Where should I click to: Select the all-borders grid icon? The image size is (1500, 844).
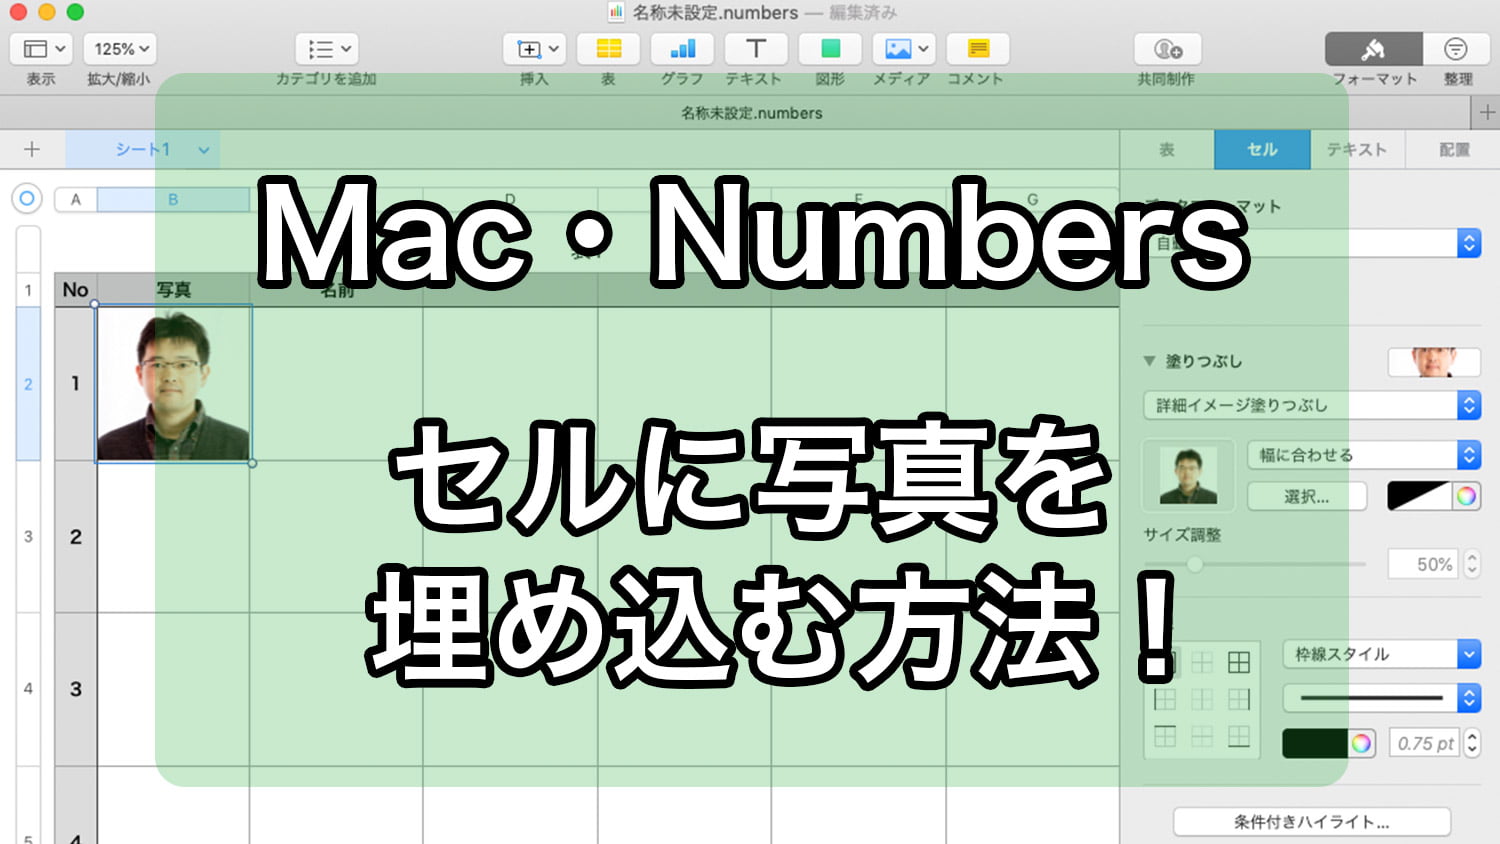coord(1239,662)
